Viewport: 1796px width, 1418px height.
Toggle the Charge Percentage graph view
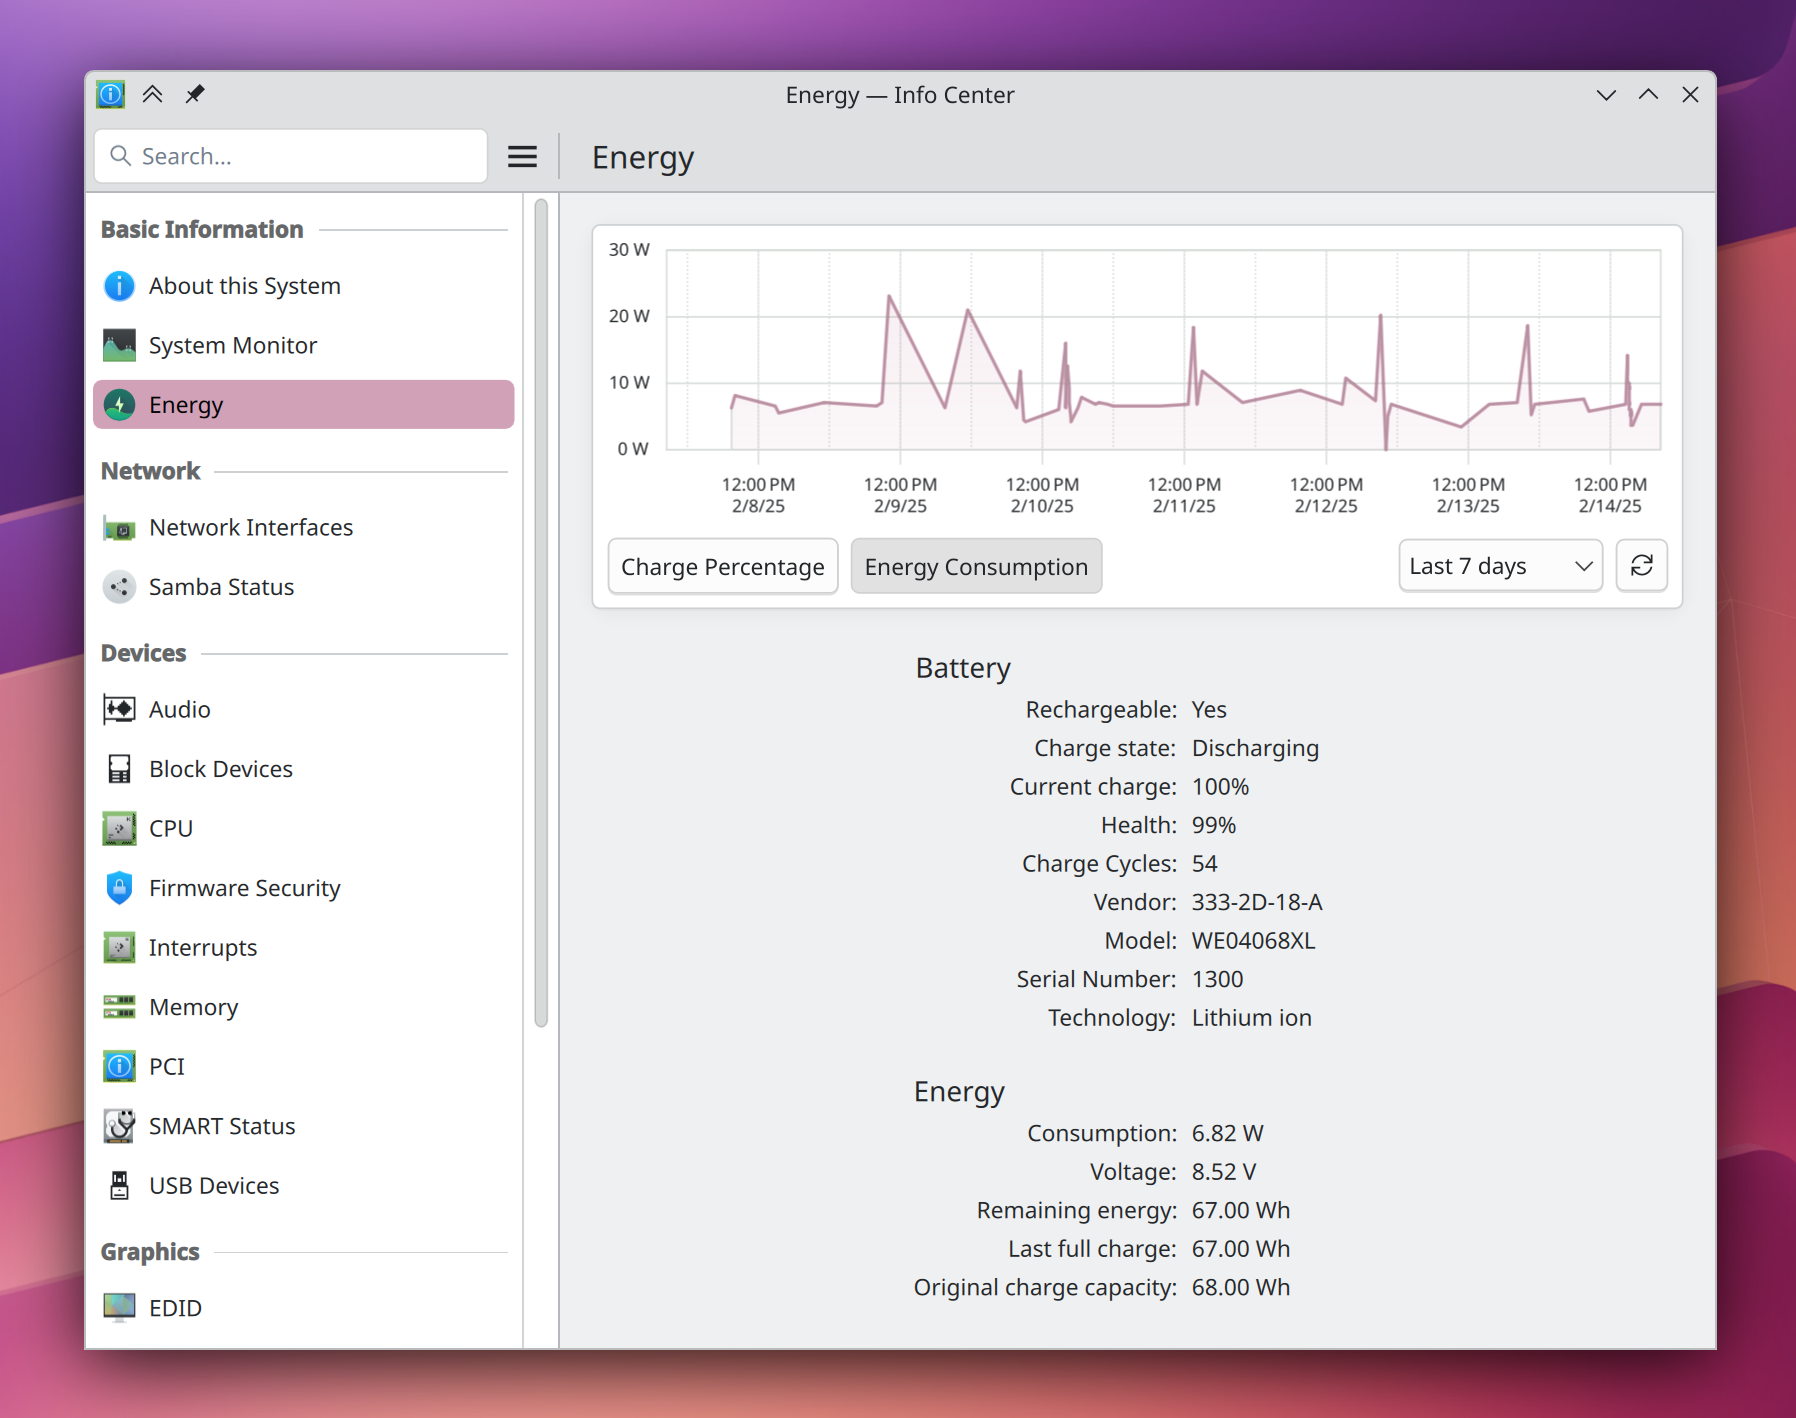click(x=722, y=567)
